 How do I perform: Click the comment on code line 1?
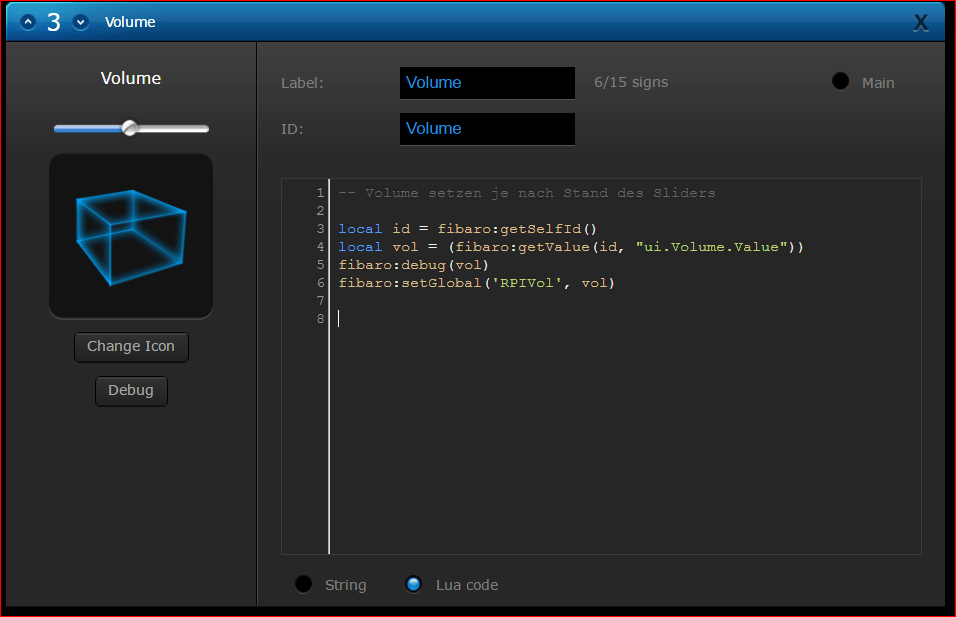pos(527,193)
